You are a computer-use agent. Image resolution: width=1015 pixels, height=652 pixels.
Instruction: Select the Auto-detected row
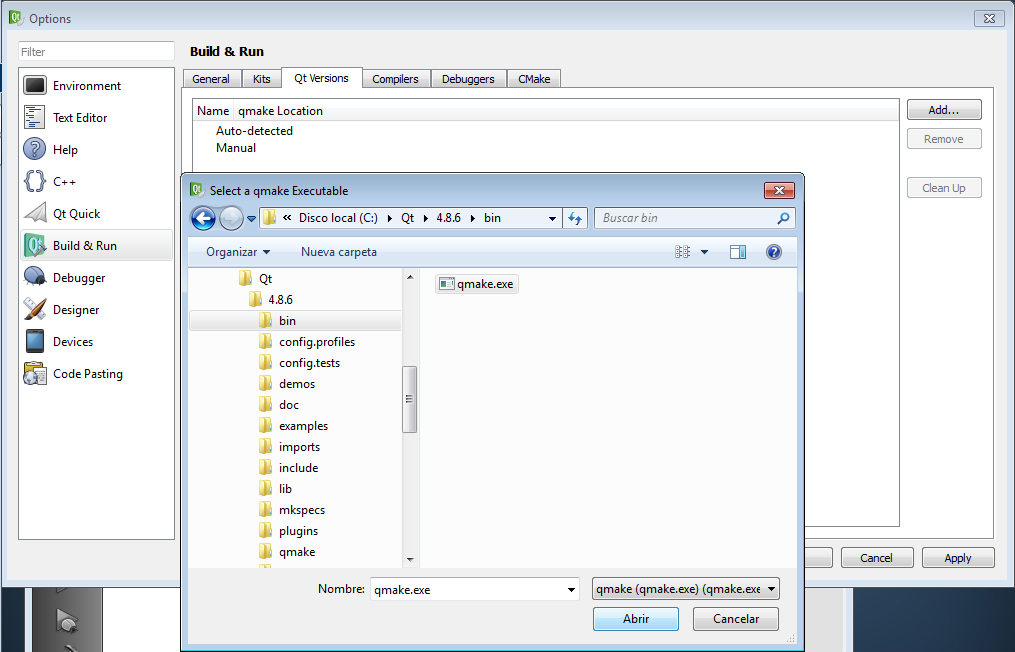(x=254, y=131)
